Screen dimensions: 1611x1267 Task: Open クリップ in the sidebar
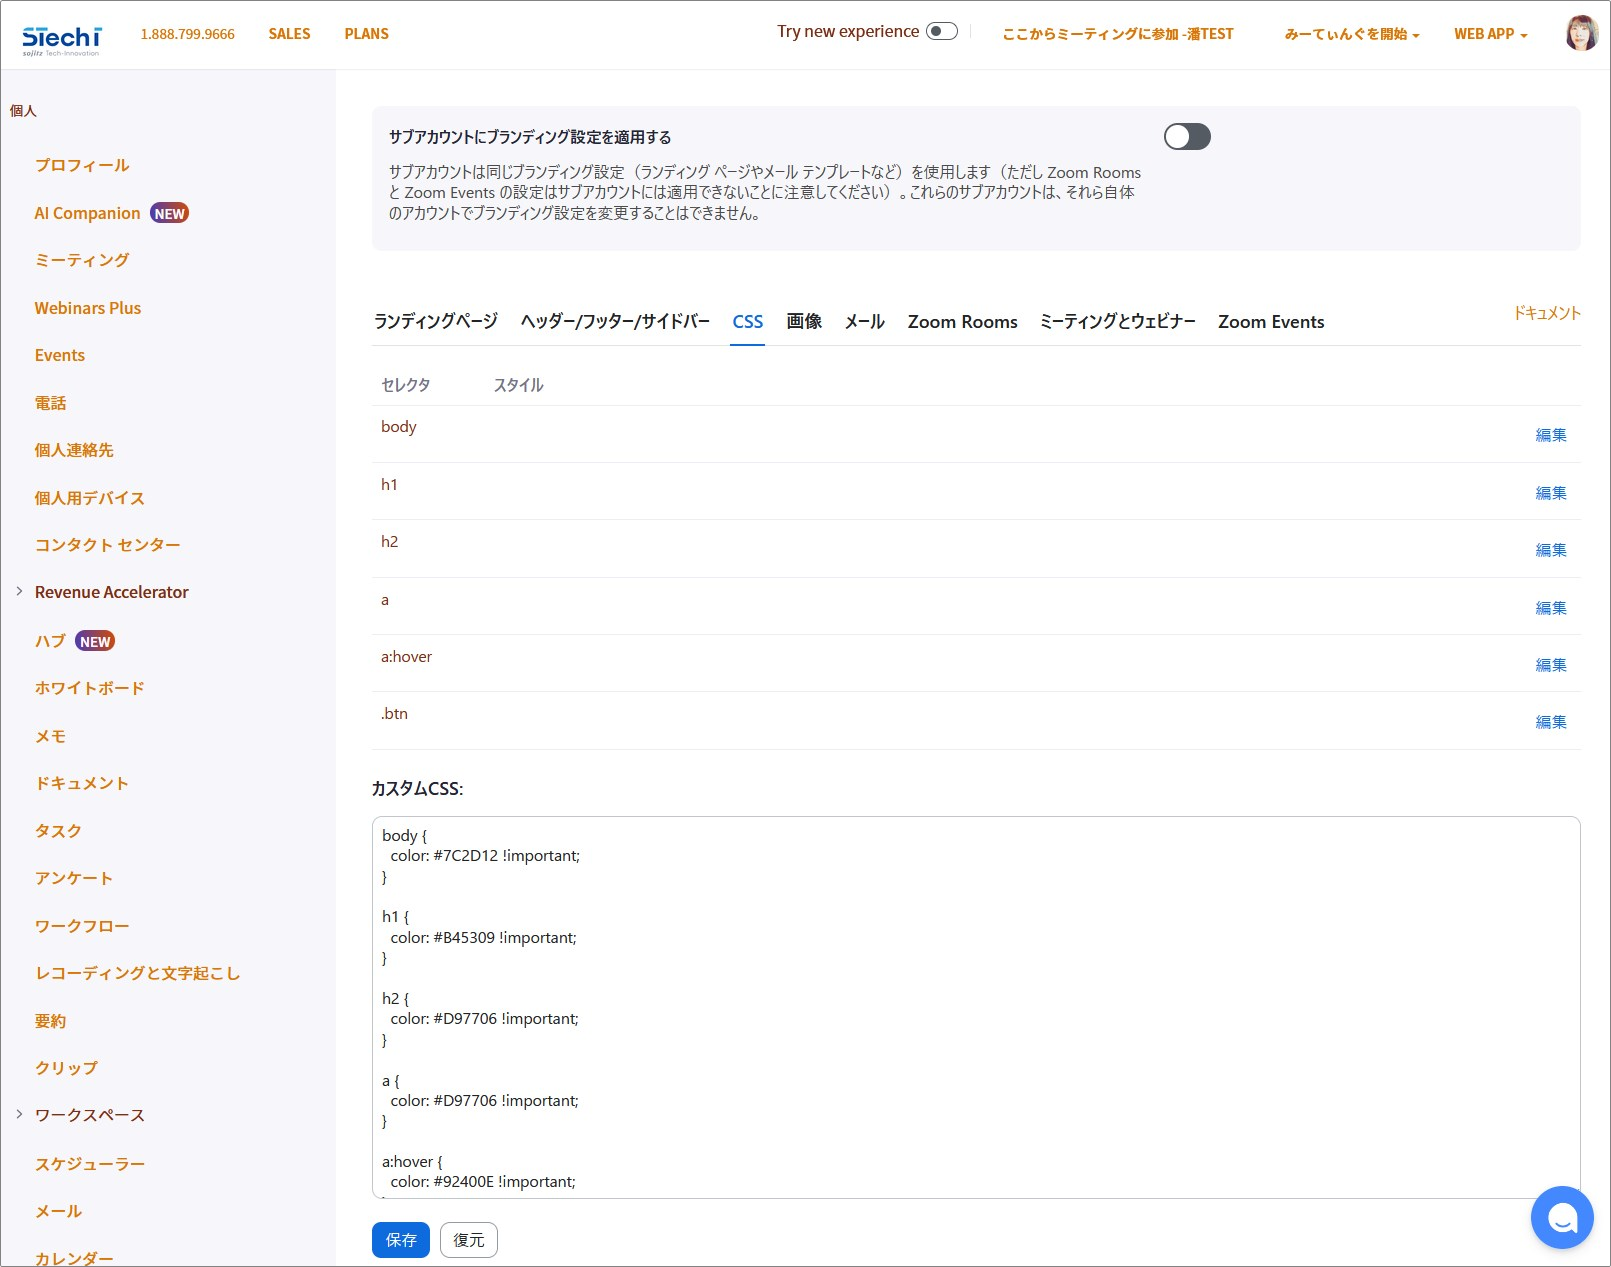point(66,1068)
